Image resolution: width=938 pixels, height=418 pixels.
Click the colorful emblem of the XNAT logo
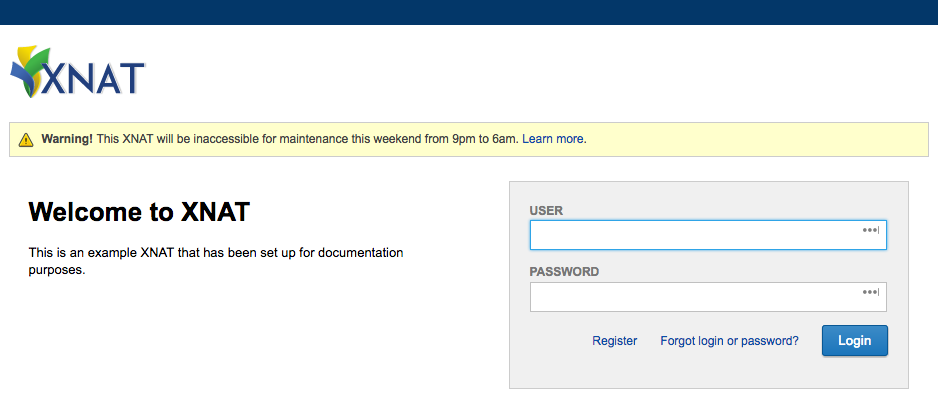pos(28,70)
